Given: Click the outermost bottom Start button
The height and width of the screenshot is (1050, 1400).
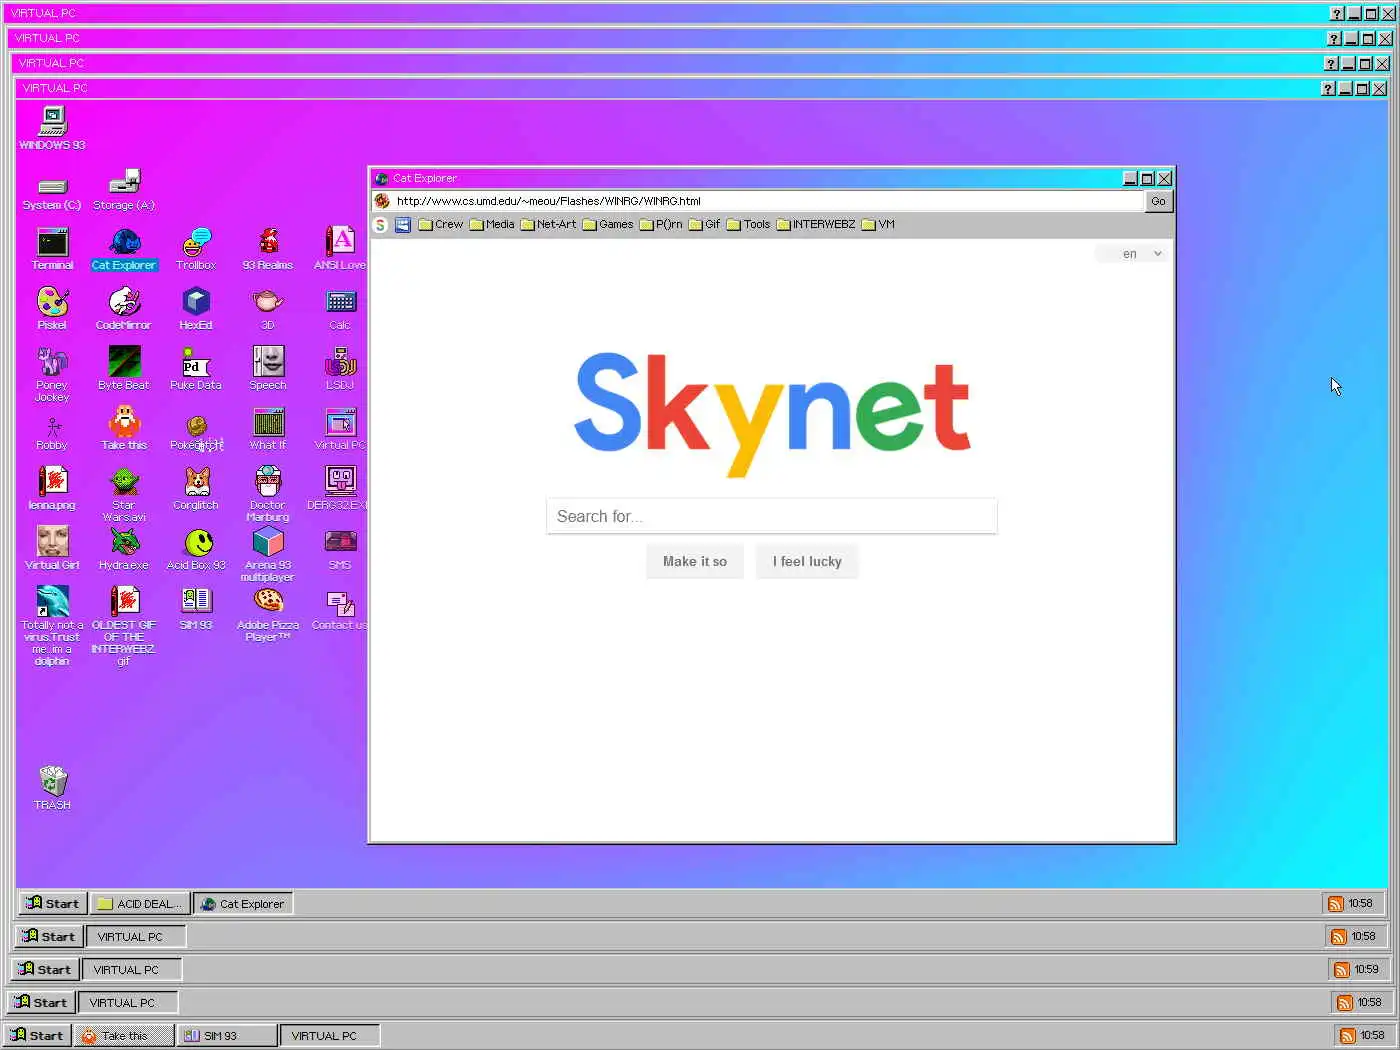Looking at the screenshot, I should tap(37, 1035).
